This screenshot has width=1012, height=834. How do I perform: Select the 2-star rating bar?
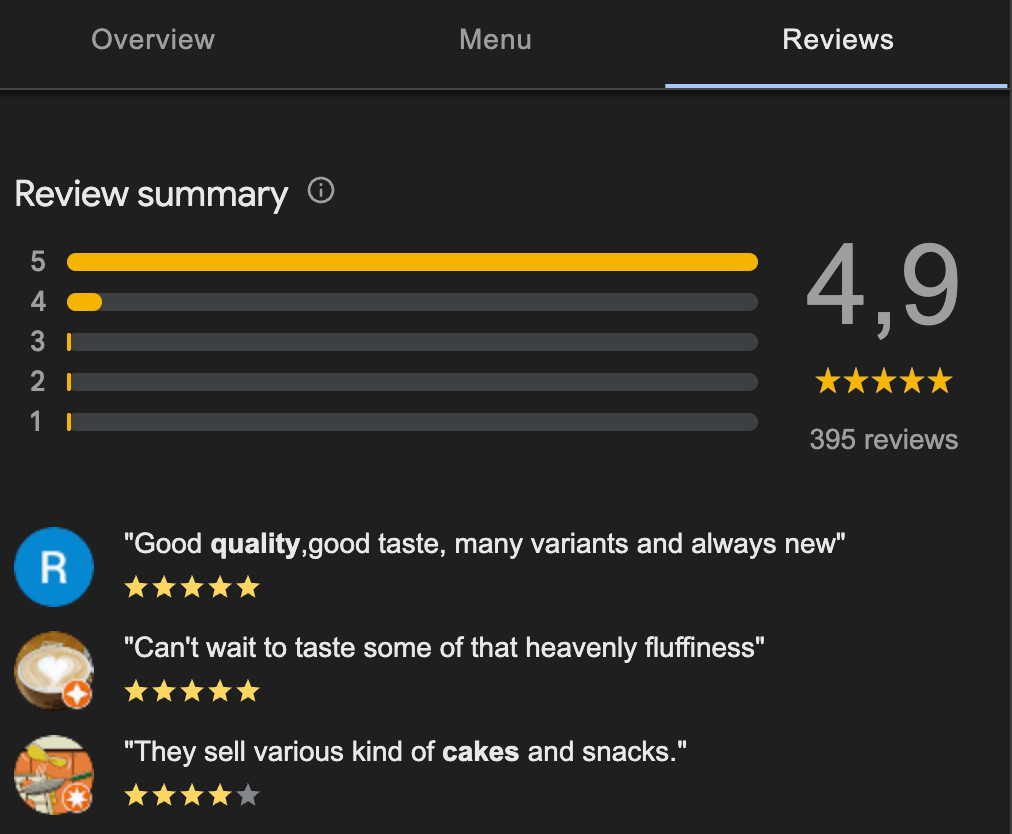[412, 382]
